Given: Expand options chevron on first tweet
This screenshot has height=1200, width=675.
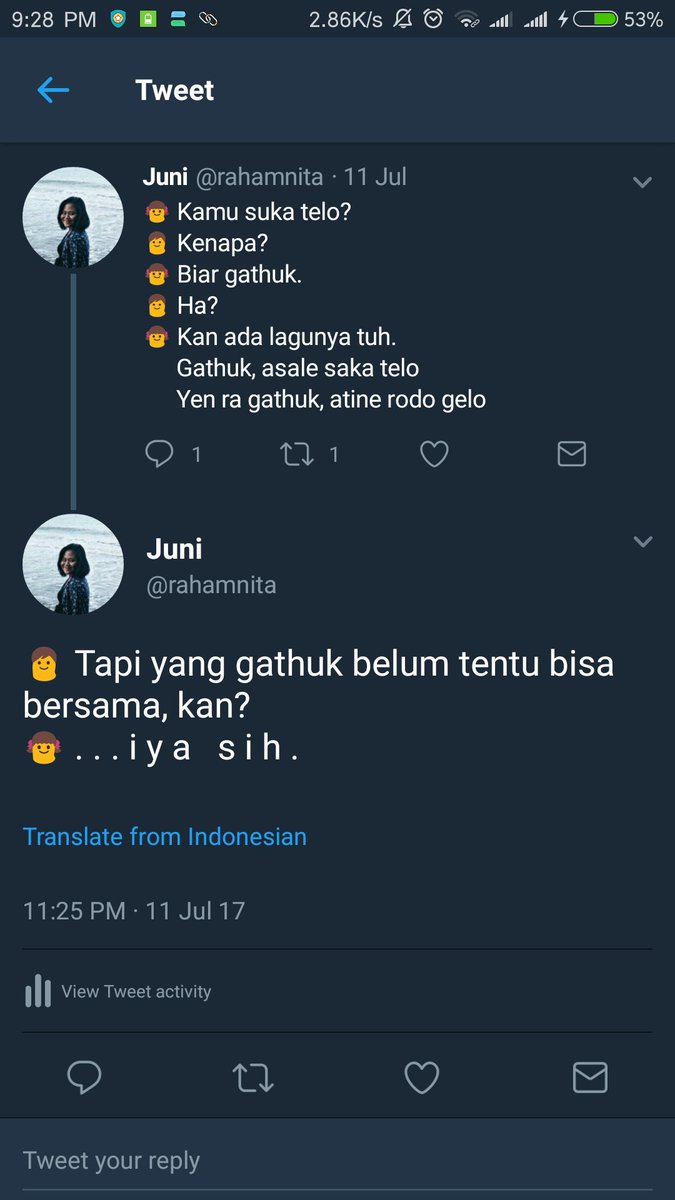Looking at the screenshot, I should (643, 182).
